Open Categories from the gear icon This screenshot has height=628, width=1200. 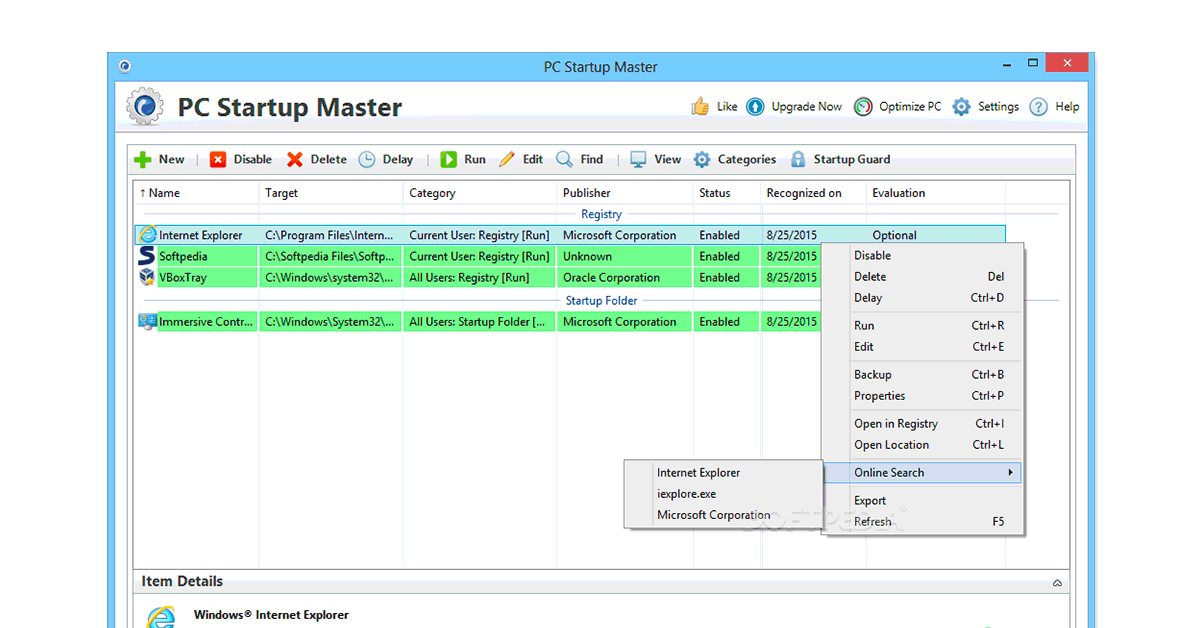click(702, 160)
